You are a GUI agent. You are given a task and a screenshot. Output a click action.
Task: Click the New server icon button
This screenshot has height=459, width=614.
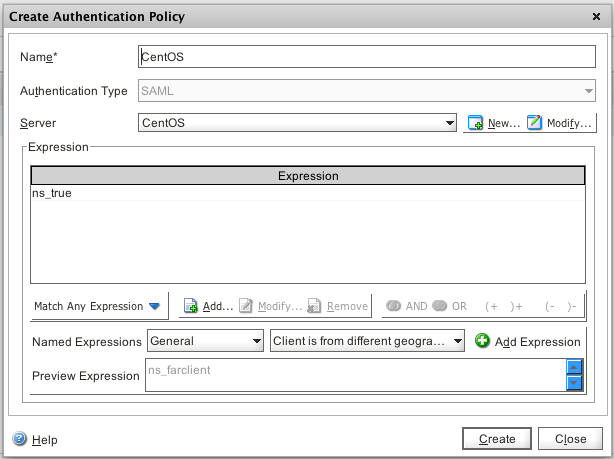476,123
